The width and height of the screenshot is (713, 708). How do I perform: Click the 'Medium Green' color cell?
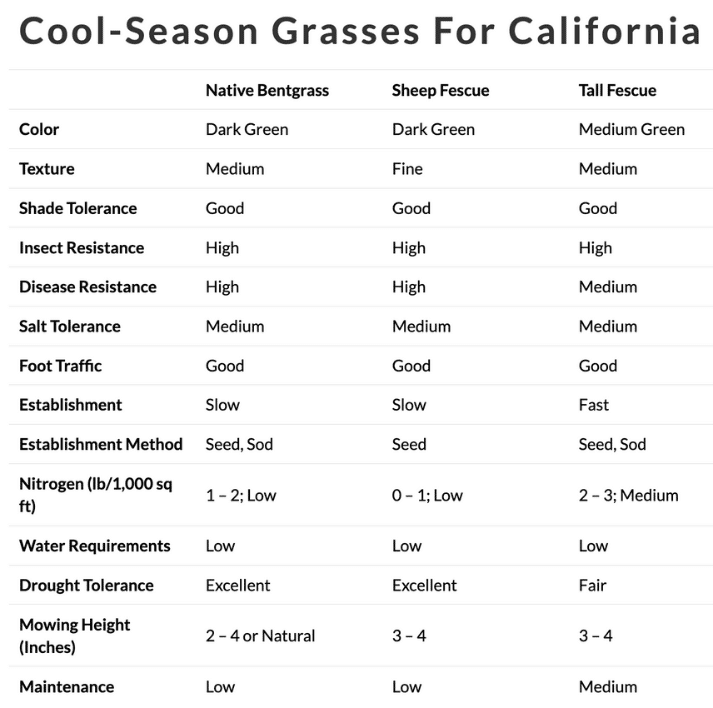pyautogui.click(x=632, y=129)
